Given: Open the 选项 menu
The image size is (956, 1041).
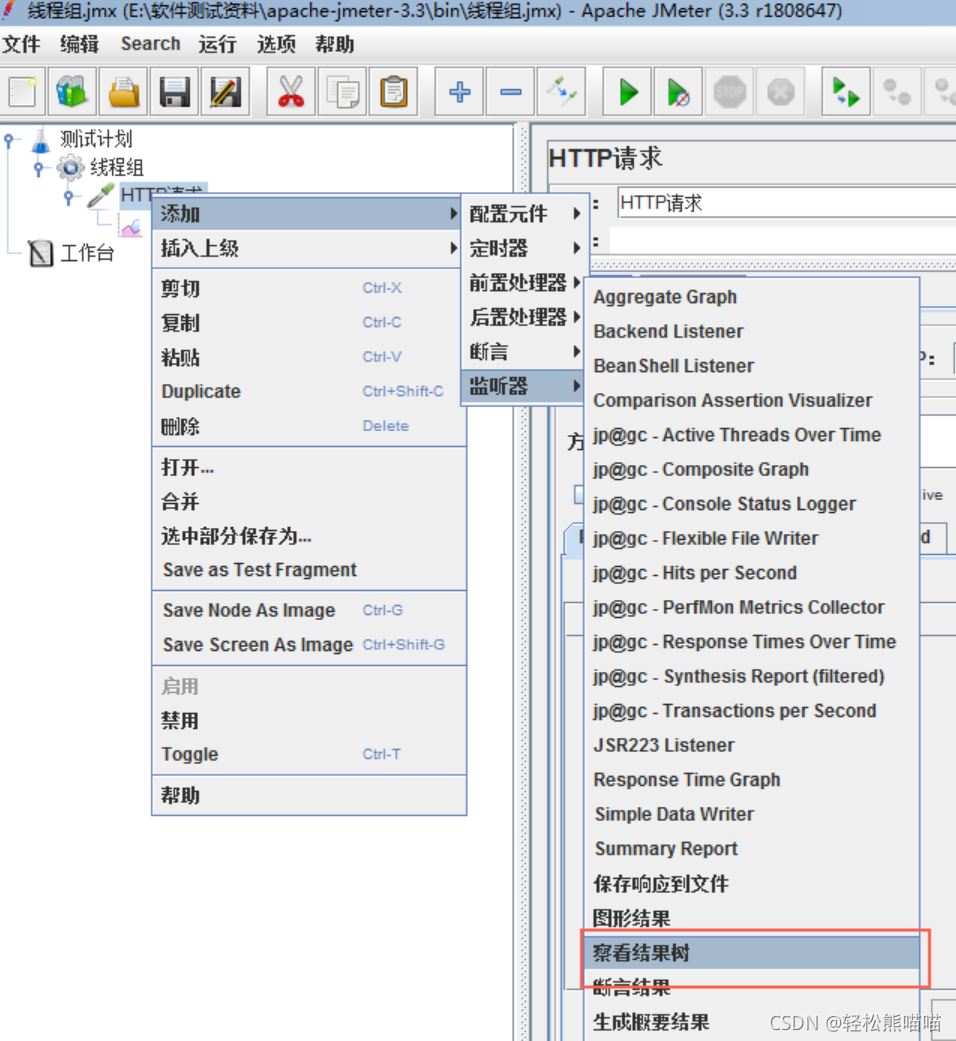Looking at the screenshot, I should pos(276,44).
